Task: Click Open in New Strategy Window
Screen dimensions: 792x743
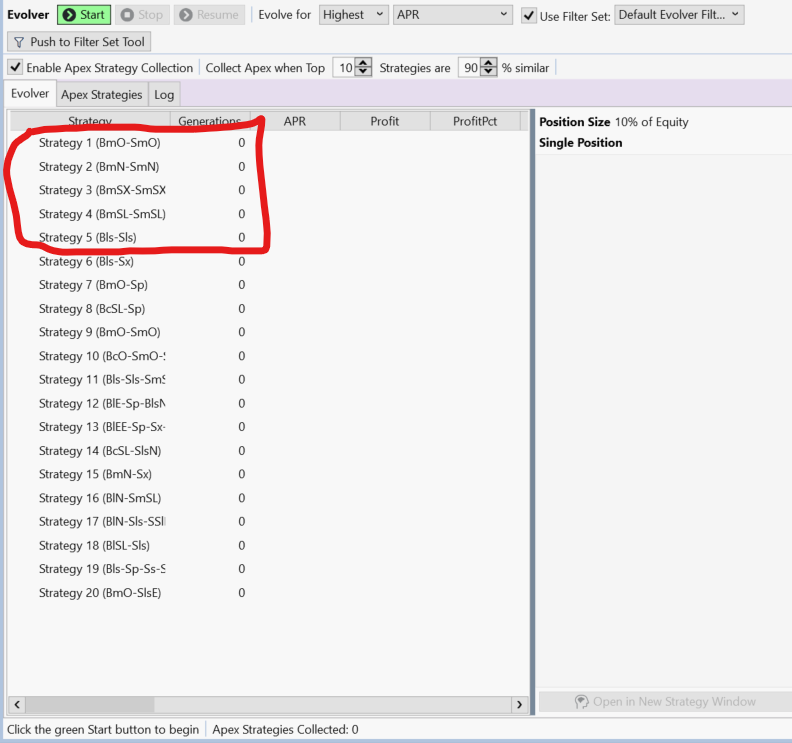Action: [x=664, y=702]
